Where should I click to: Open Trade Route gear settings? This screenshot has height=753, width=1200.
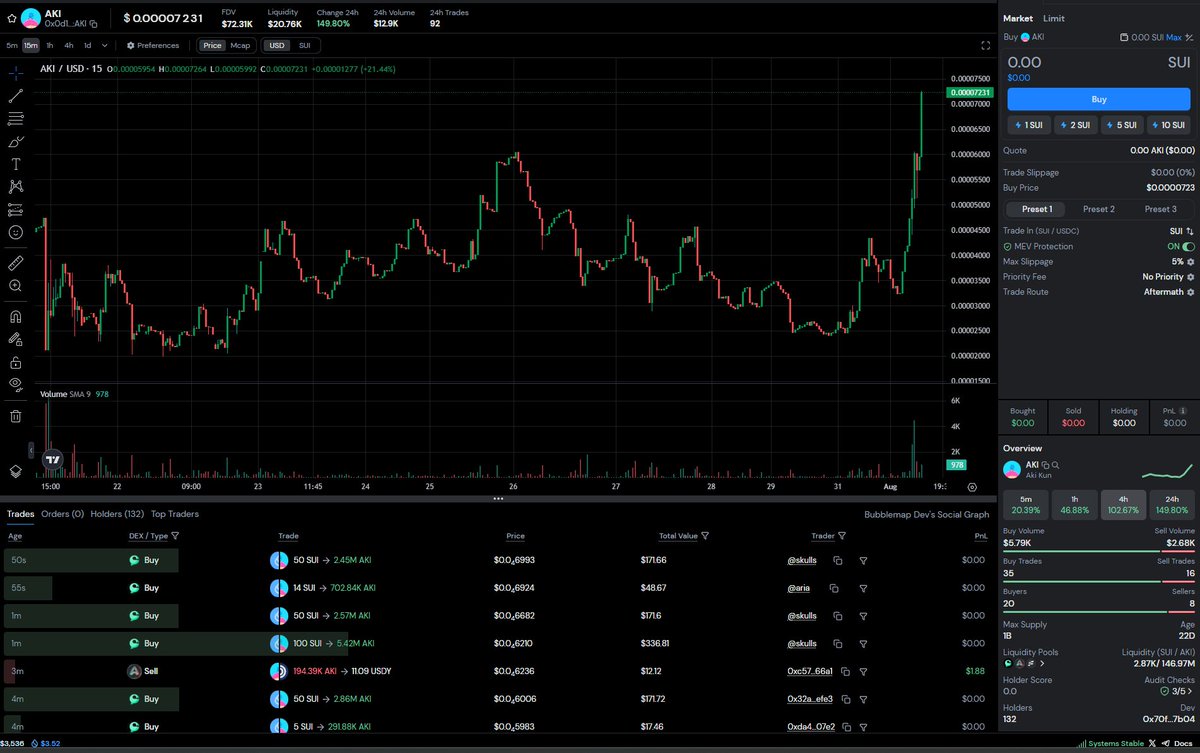click(x=1190, y=292)
